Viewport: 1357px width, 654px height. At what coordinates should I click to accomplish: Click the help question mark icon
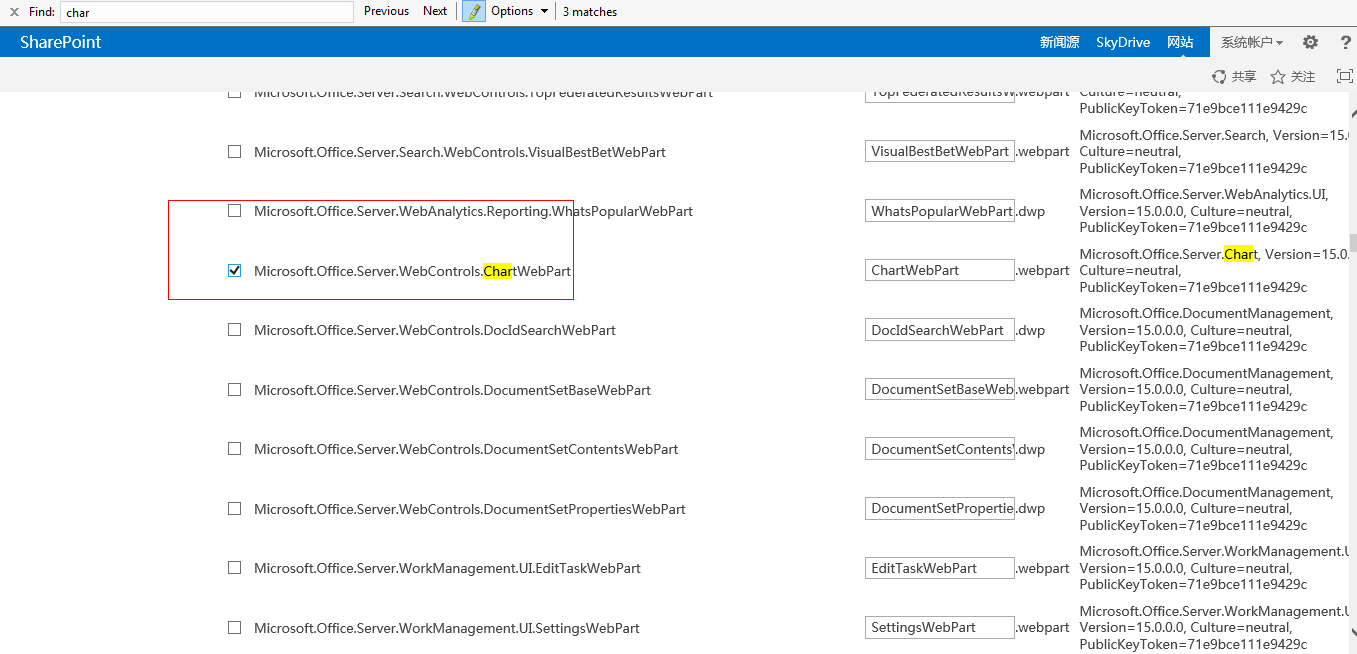point(1345,42)
